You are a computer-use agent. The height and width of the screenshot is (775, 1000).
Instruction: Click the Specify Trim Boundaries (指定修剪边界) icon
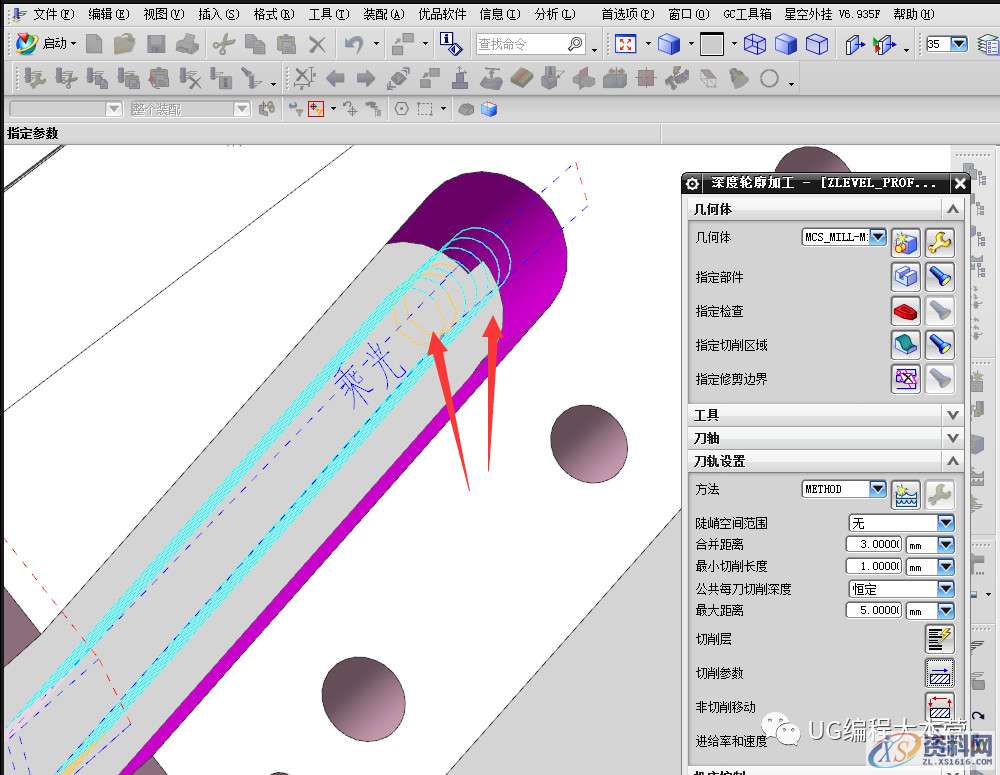(x=906, y=379)
